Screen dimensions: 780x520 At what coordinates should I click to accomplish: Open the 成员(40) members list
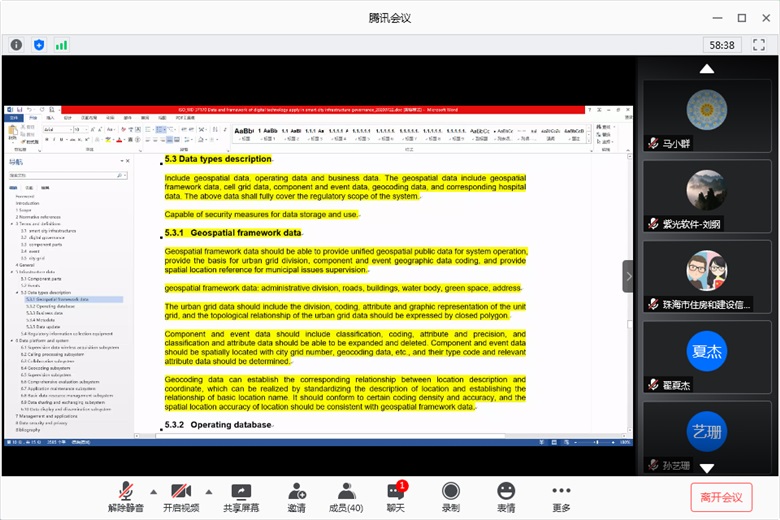pyautogui.click(x=346, y=497)
